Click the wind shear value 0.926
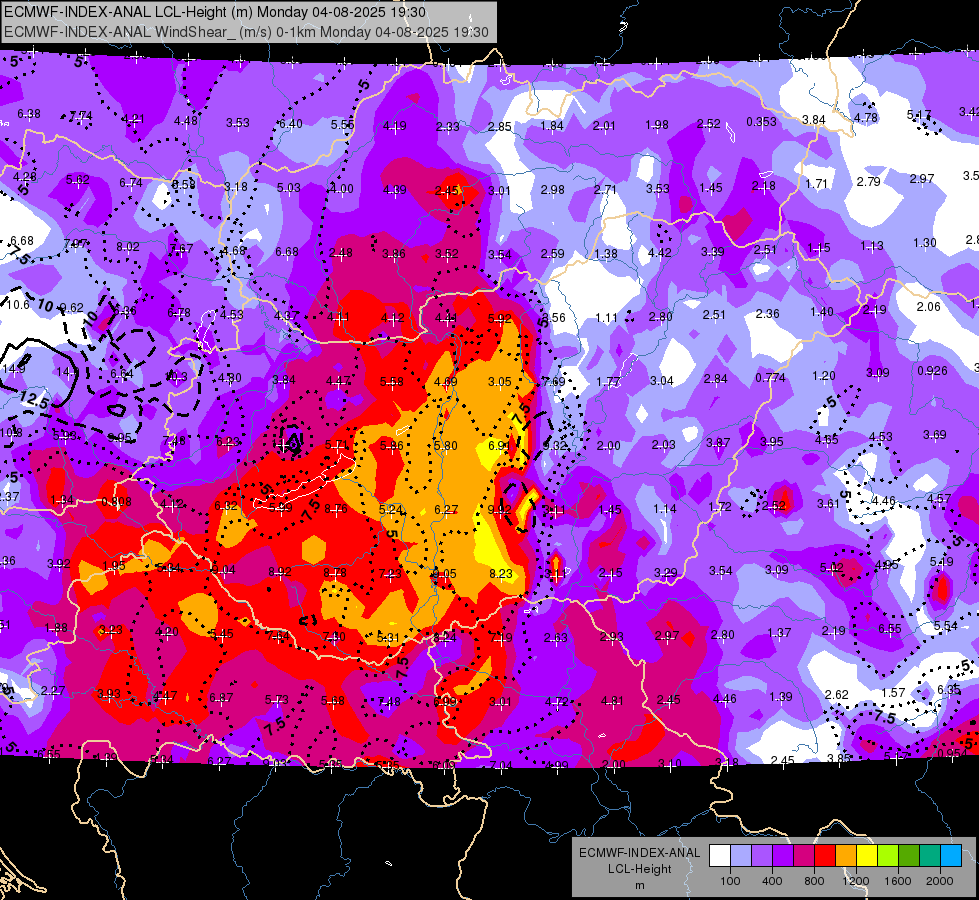 click(x=932, y=370)
